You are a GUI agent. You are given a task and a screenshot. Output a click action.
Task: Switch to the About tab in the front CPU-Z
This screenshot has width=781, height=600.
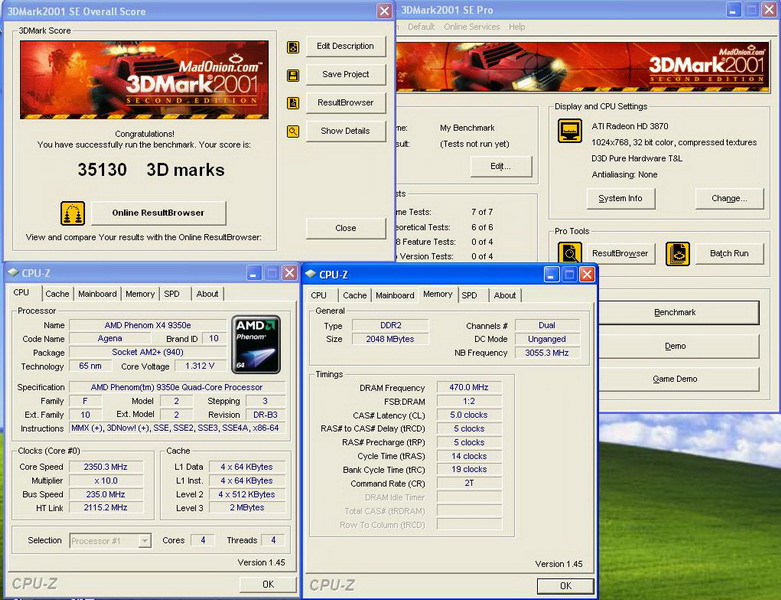click(x=505, y=295)
